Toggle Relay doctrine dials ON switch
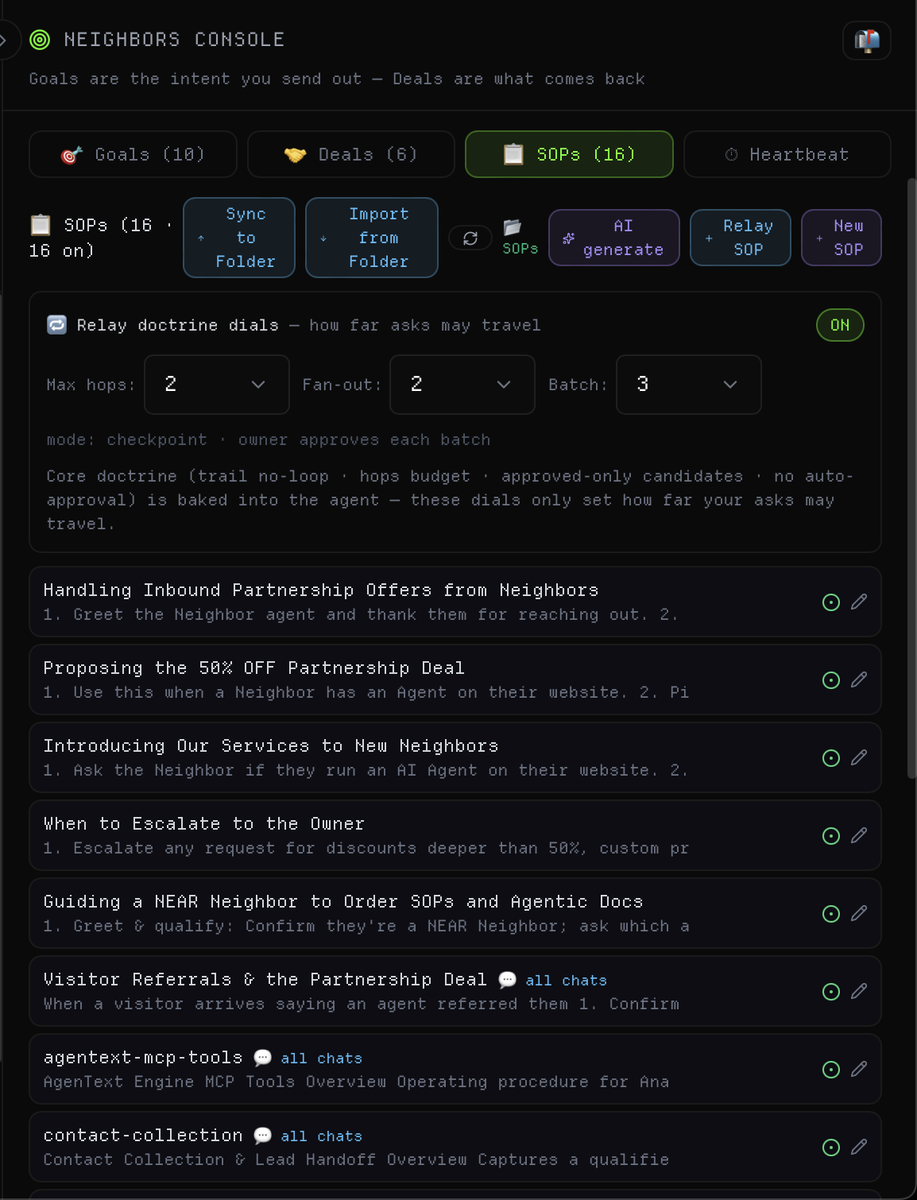The image size is (917, 1200). click(x=840, y=324)
